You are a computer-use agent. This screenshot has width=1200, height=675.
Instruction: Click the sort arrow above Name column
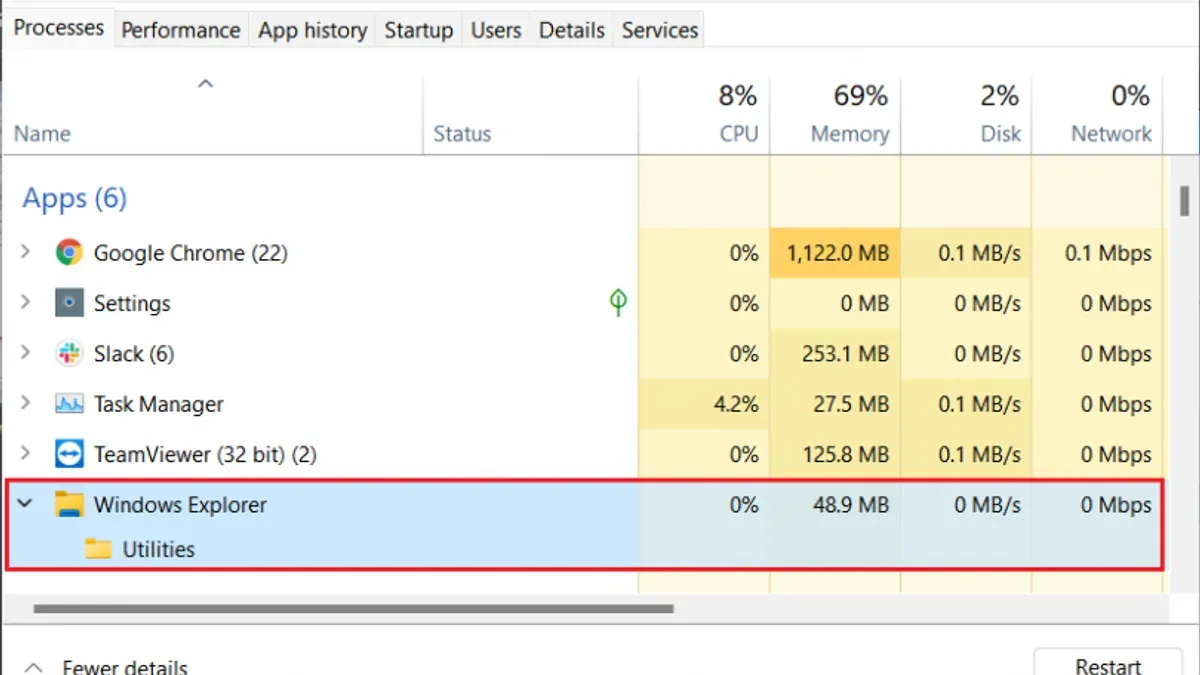(x=205, y=84)
